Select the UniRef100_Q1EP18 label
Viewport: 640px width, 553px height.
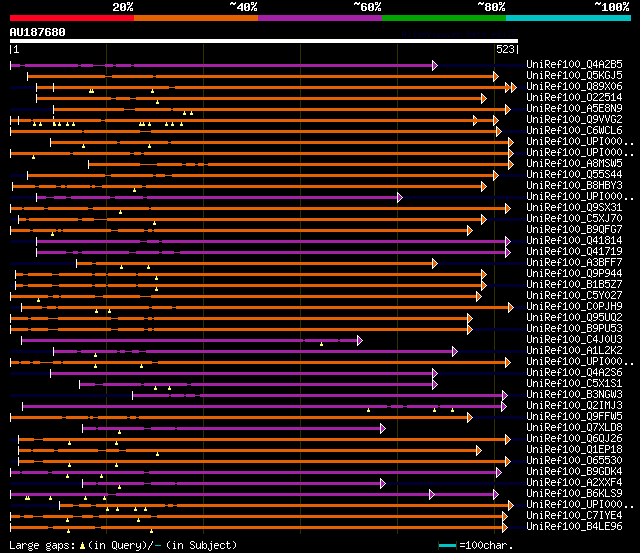(574, 450)
